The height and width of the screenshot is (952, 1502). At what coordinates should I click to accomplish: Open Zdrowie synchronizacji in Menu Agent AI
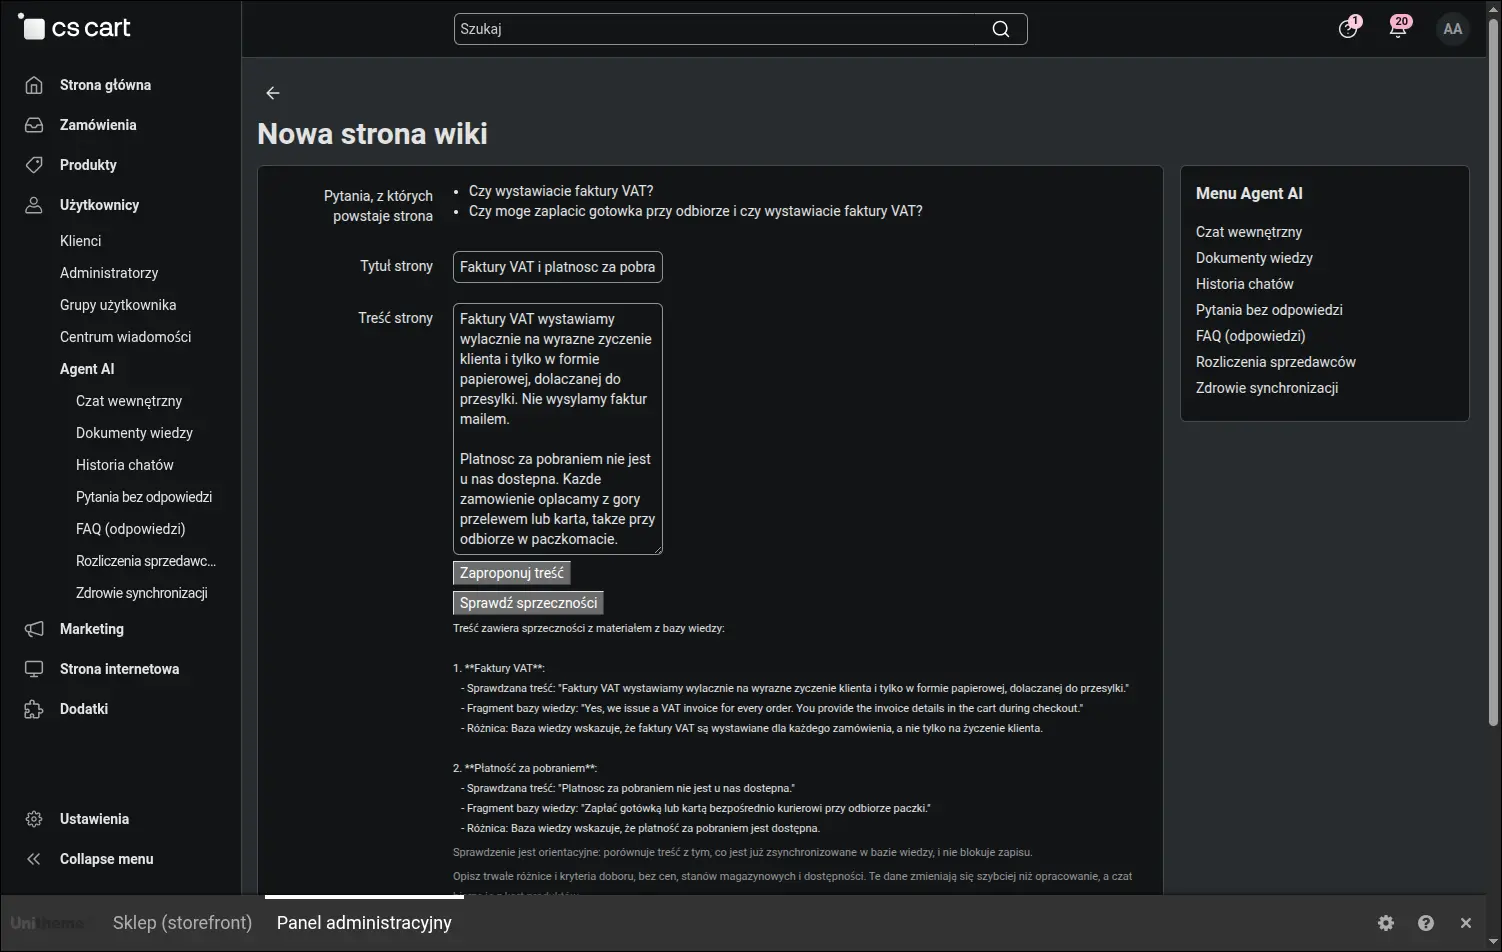coord(1267,388)
